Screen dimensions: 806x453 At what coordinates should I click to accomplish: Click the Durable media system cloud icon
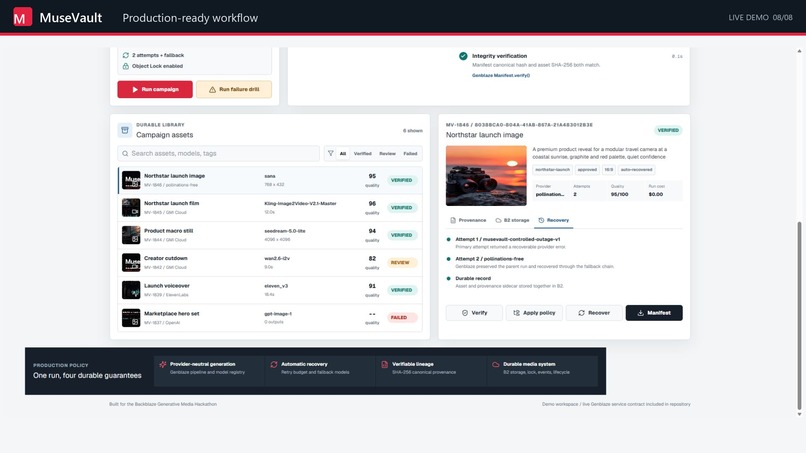pyautogui.click(x=496, y=365)
